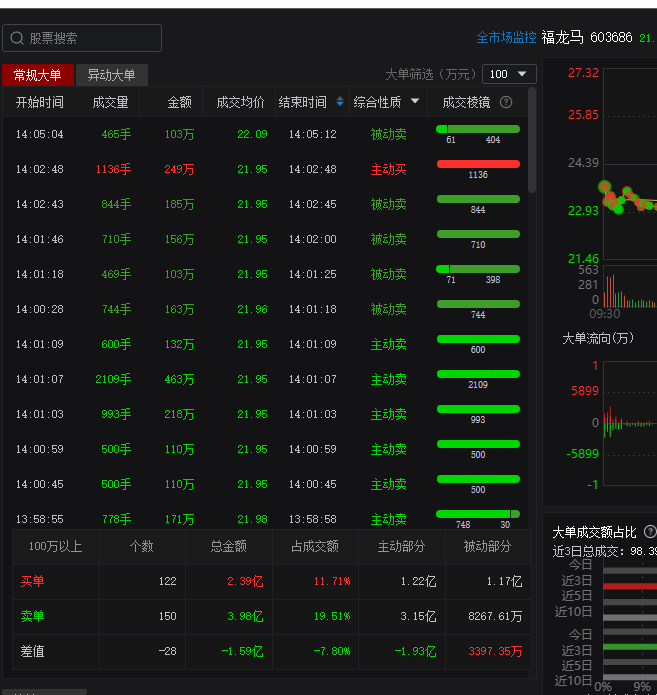Sort by 开始时间 column header

39,102
